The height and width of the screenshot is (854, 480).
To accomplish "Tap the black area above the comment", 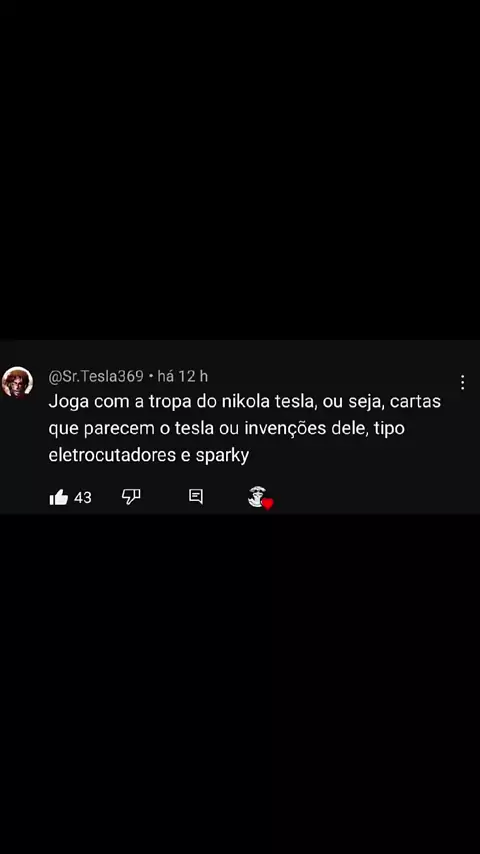I will click(x=240, y=169).
